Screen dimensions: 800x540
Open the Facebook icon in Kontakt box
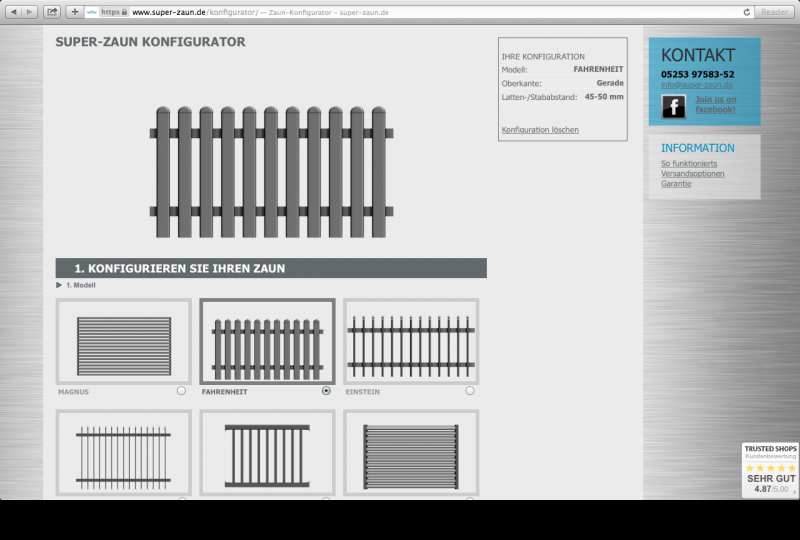click(673, 107)
